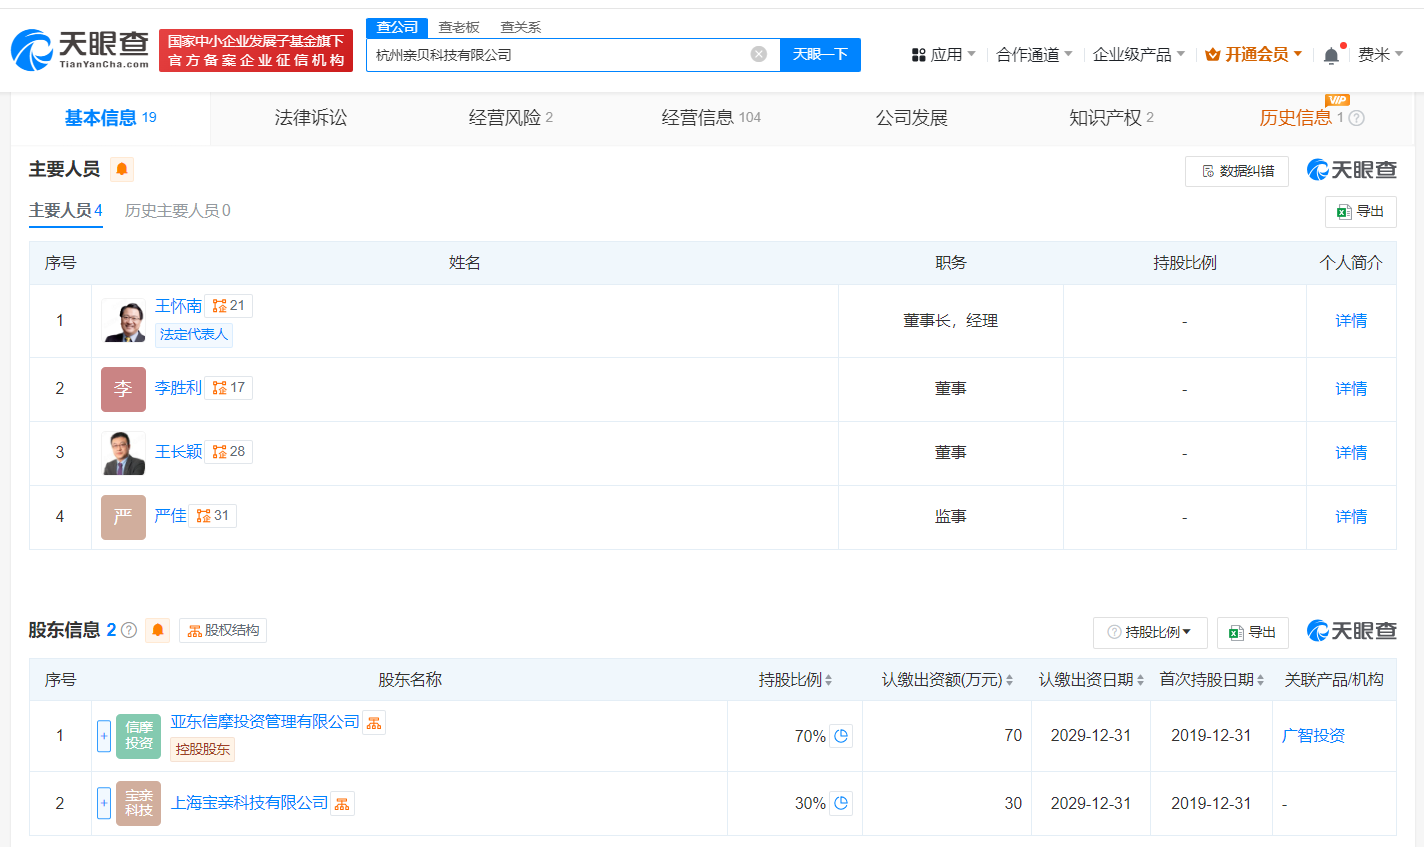
Task: Expand the 亚东信摩投资管理有限公司 shareholder row
Action: tap(104, 736)
